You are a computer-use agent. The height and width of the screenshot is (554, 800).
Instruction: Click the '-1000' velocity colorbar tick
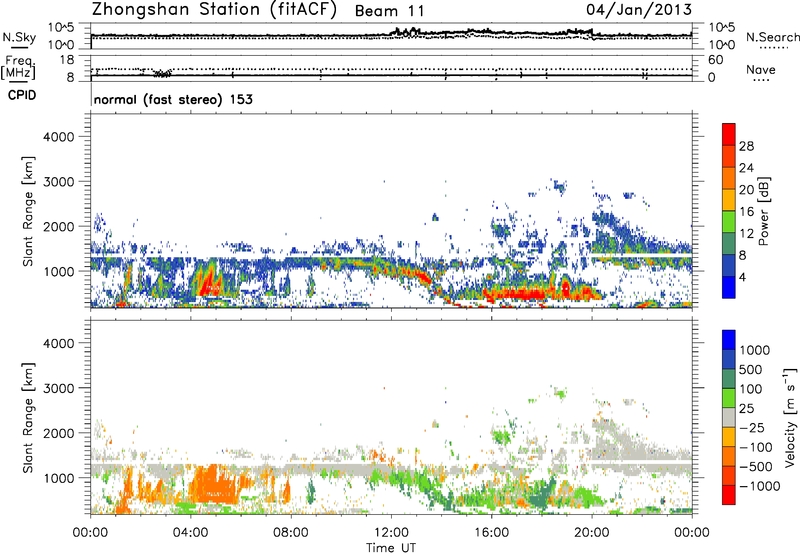pos(759,486)
